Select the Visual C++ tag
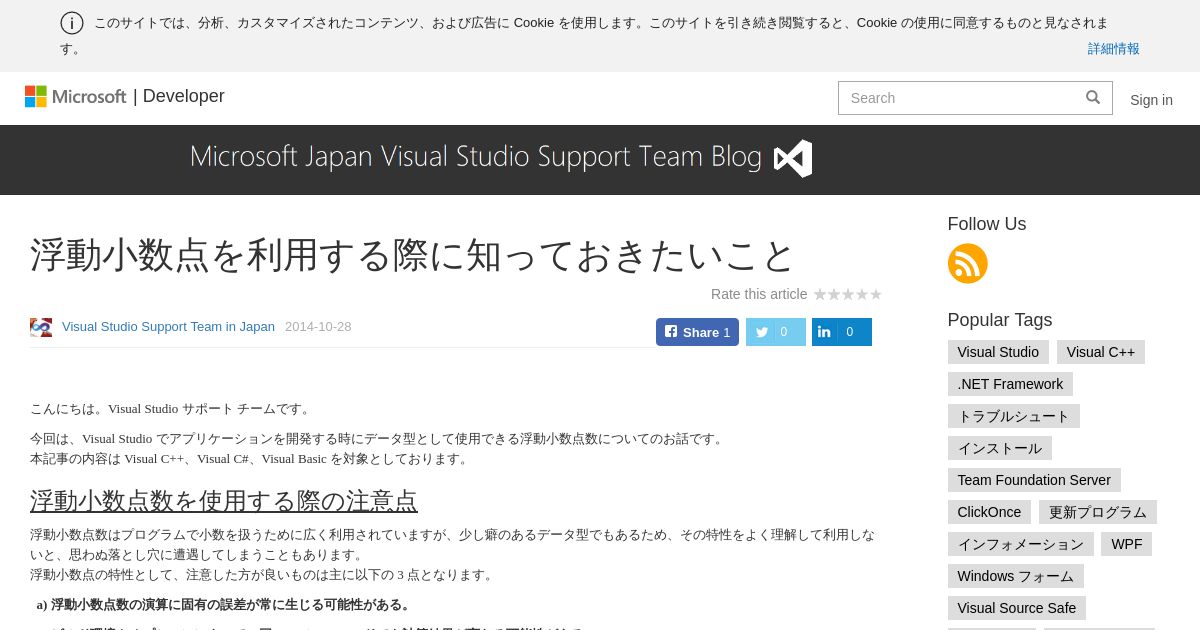The height and width of the screenshot is (630, 1200). click(1101, 352)
